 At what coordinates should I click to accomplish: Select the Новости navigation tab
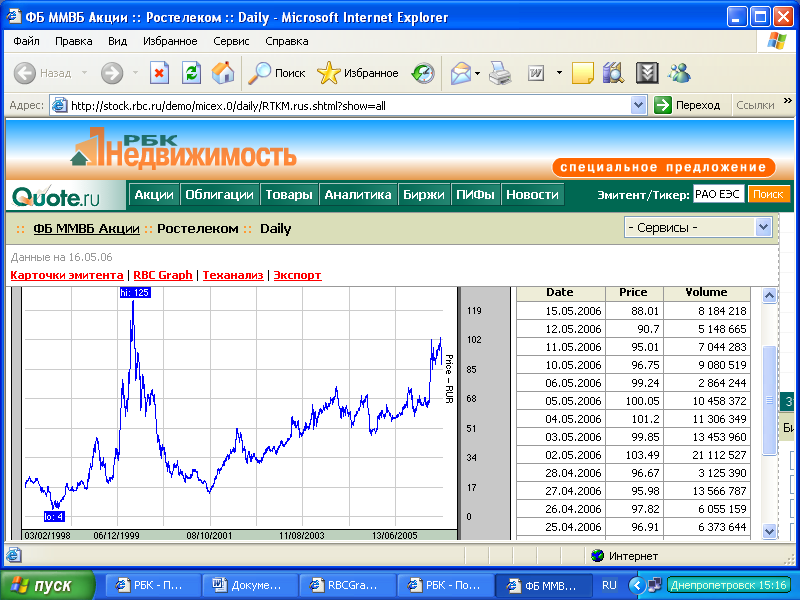(532, 194)
